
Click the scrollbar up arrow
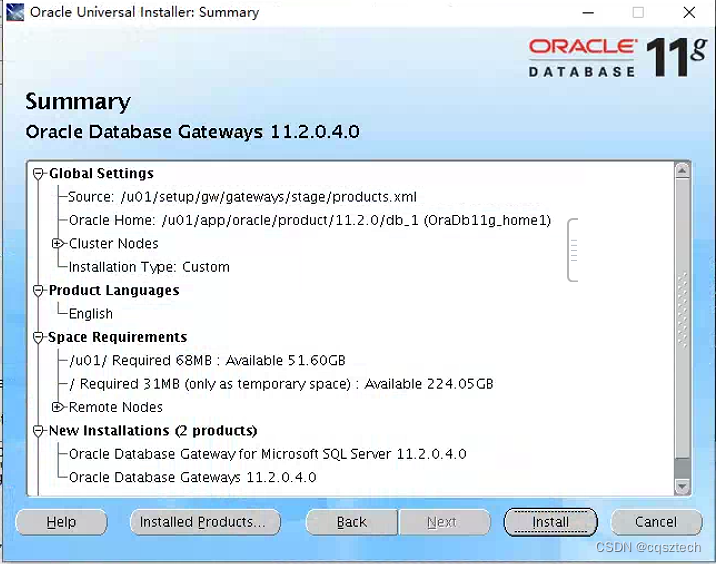[682, 171]
